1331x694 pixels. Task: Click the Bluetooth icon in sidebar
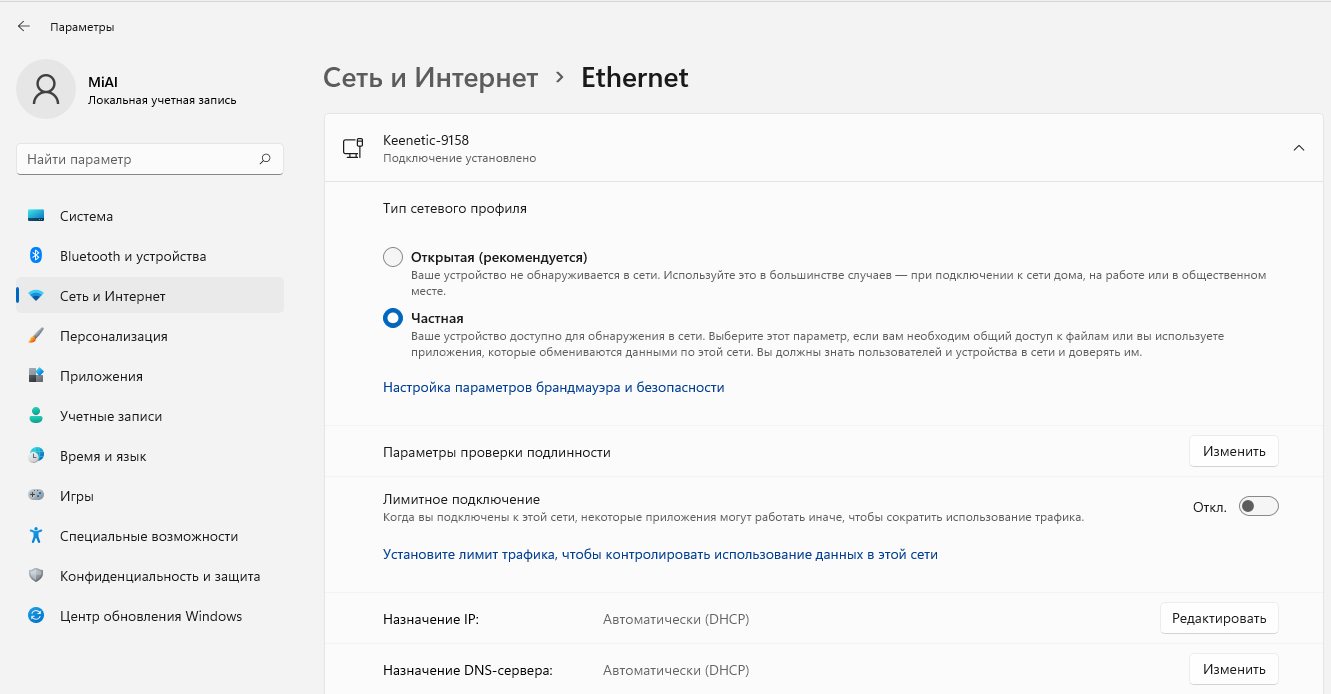(x=36, y=256)
